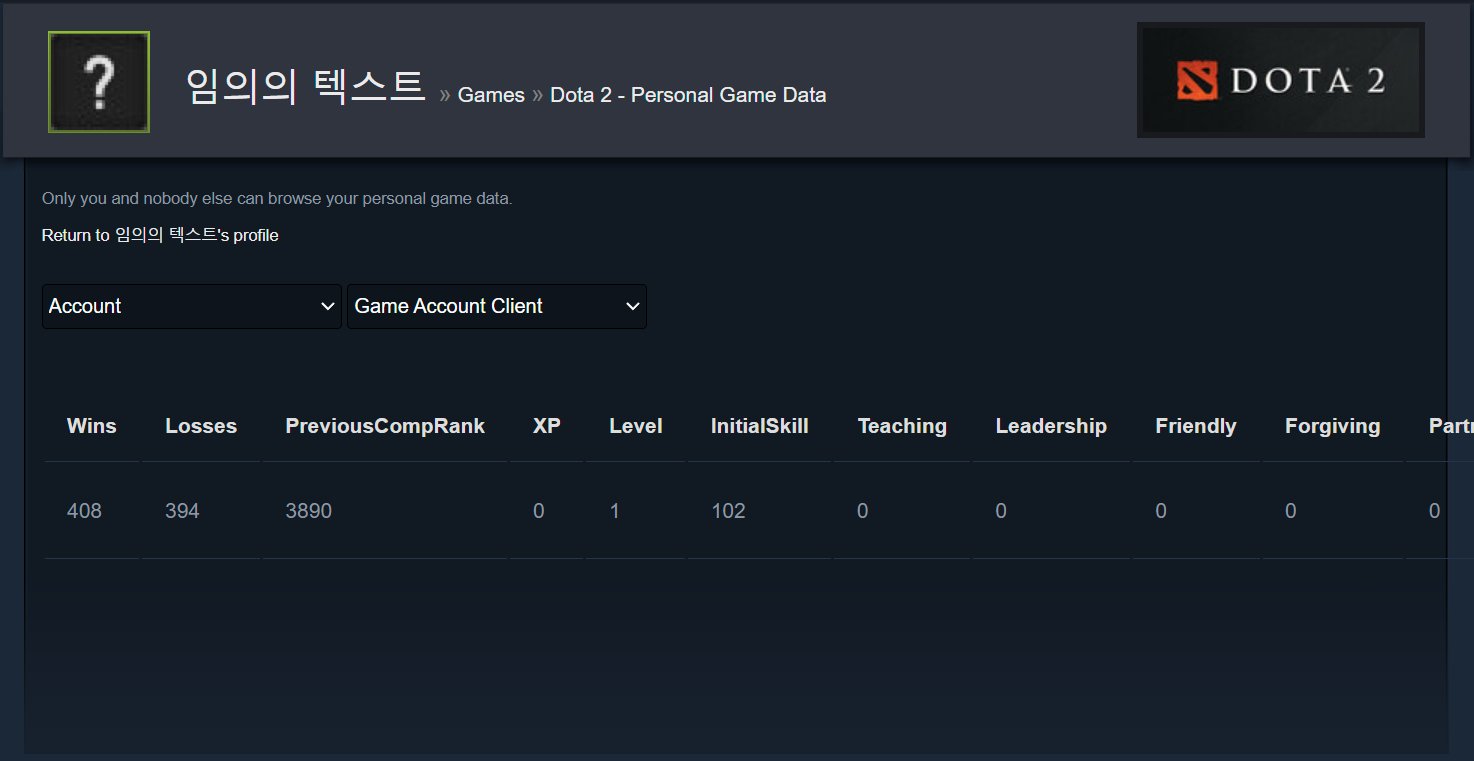1474x761 pixels.
Task: Click the Losses value 394
Action: (182, 511)
